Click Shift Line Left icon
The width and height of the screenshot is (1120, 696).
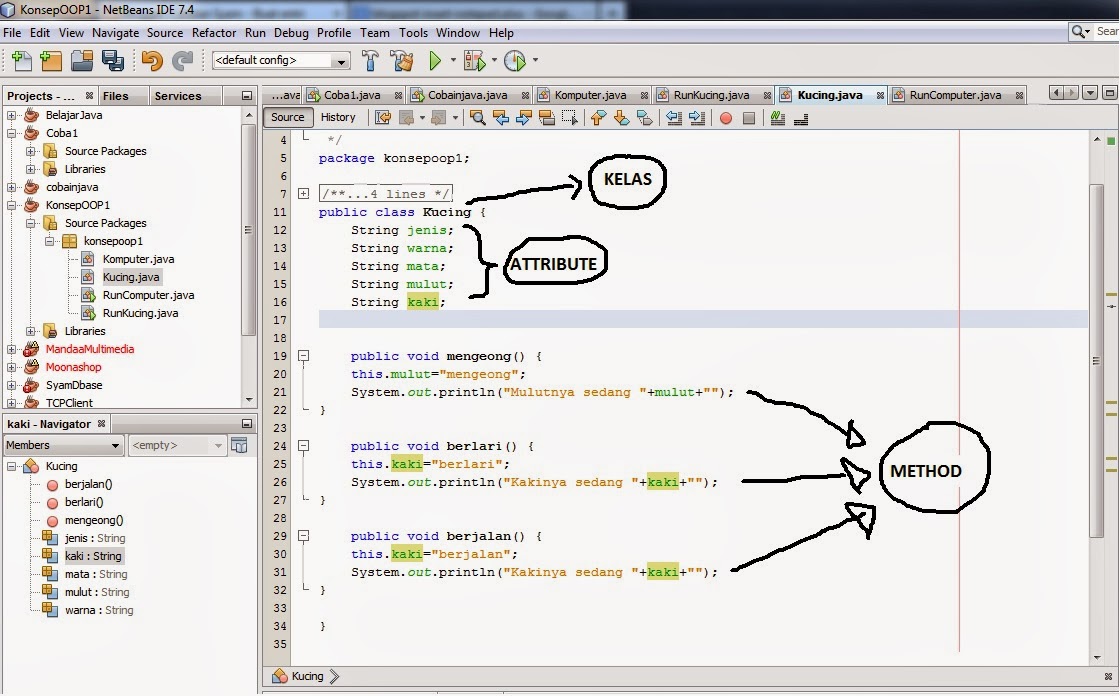coord(674,118)
